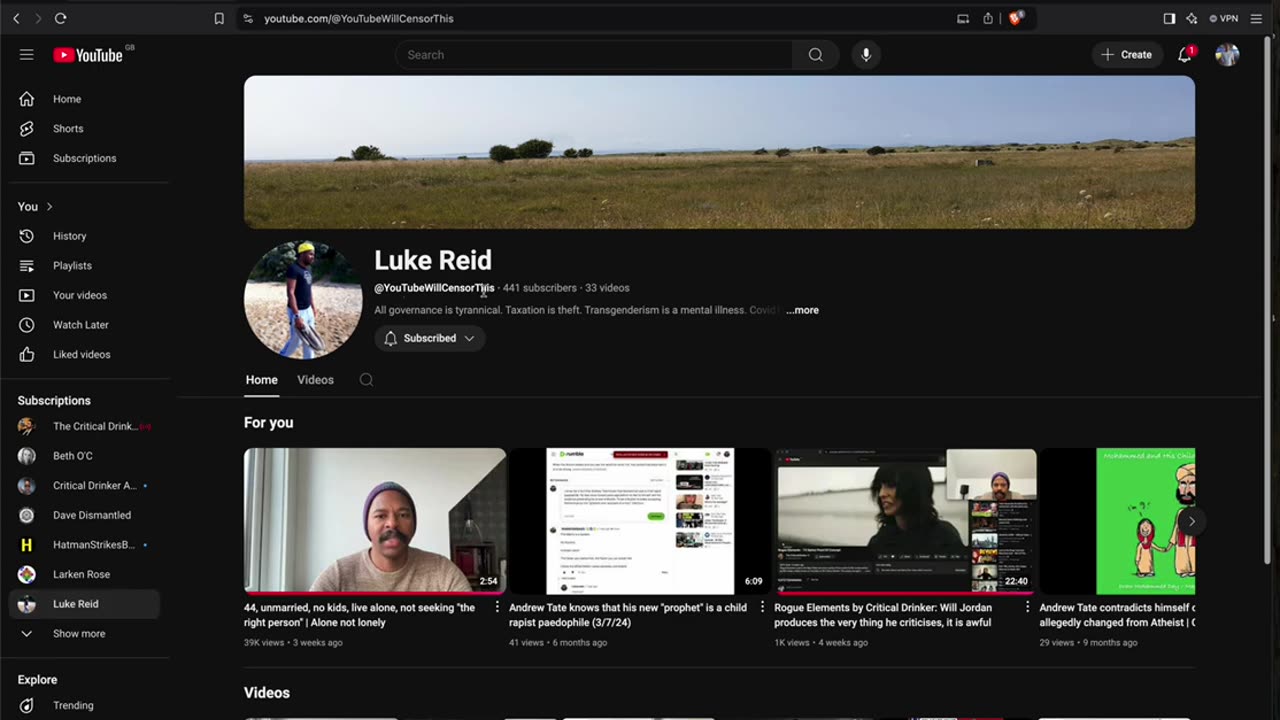
Task: Open options for Andrew Tate prophet video
Action: click(x=762, y=607)
